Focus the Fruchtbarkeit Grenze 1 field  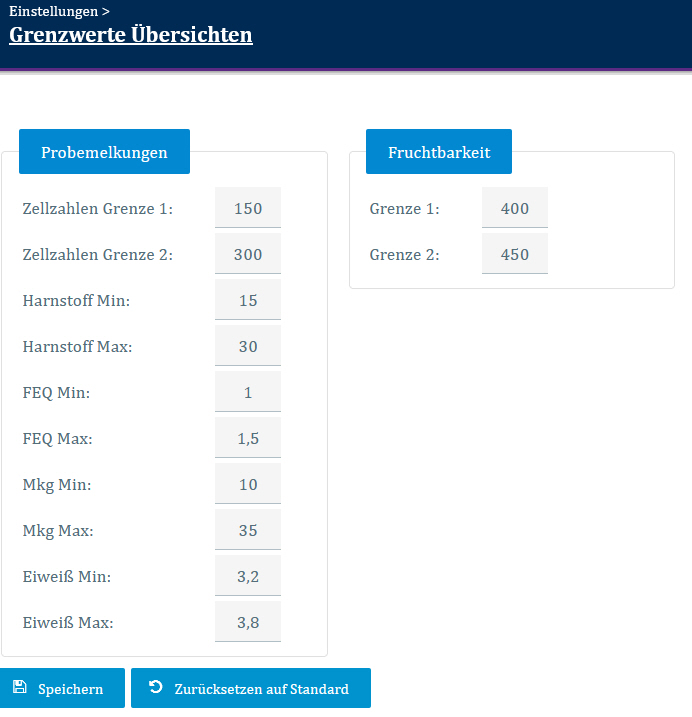514,208
